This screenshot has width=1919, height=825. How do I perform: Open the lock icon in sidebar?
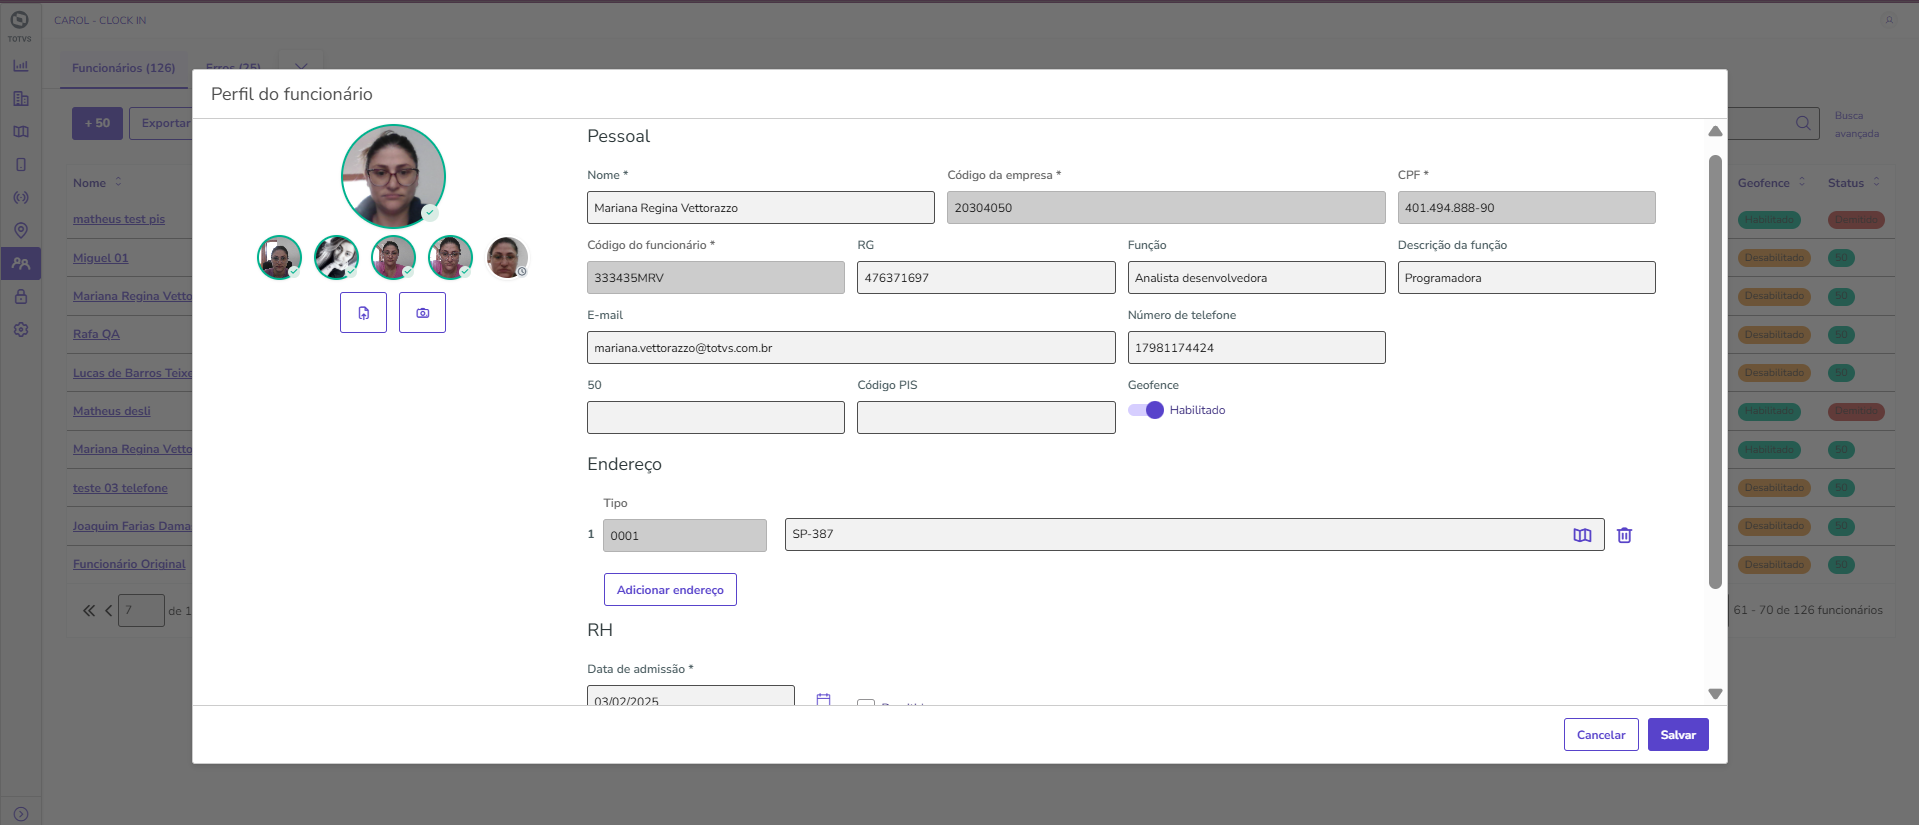click(21, 297)
